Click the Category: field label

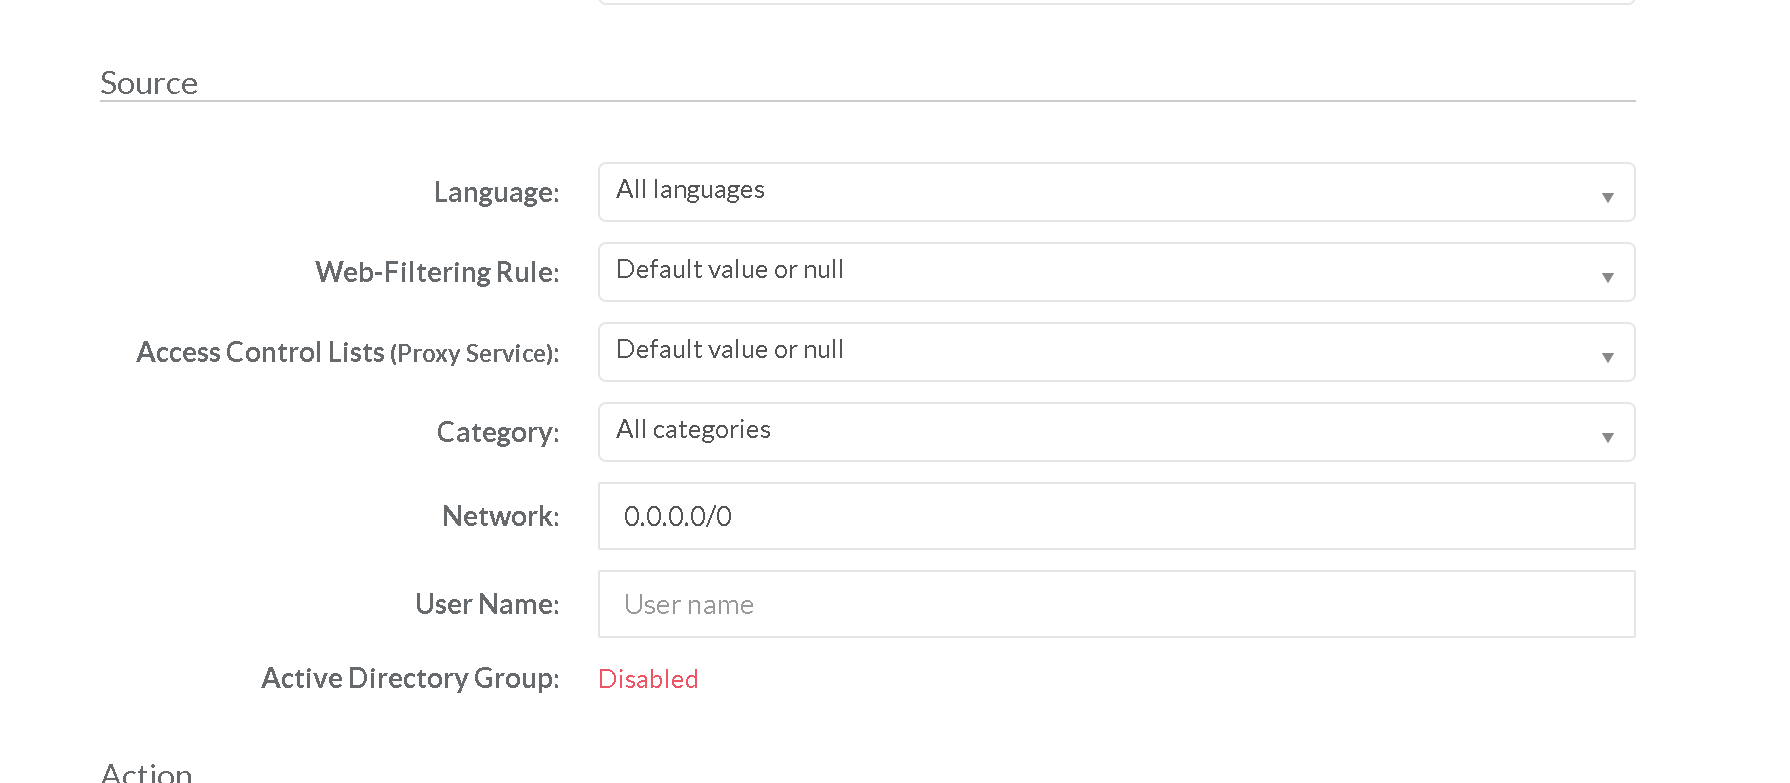point(497,432)
